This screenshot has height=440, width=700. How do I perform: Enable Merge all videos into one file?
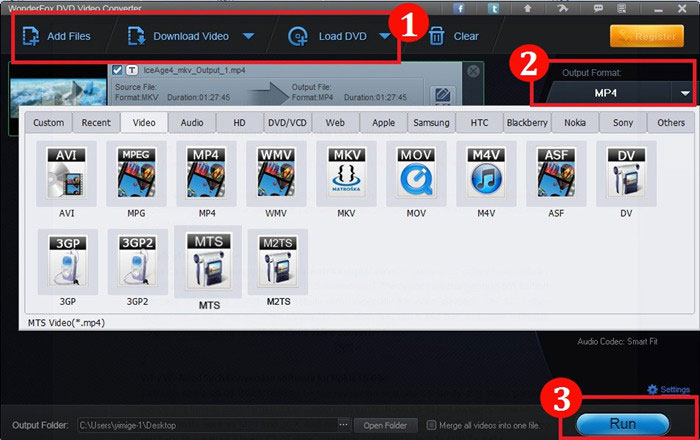[431, 425]
